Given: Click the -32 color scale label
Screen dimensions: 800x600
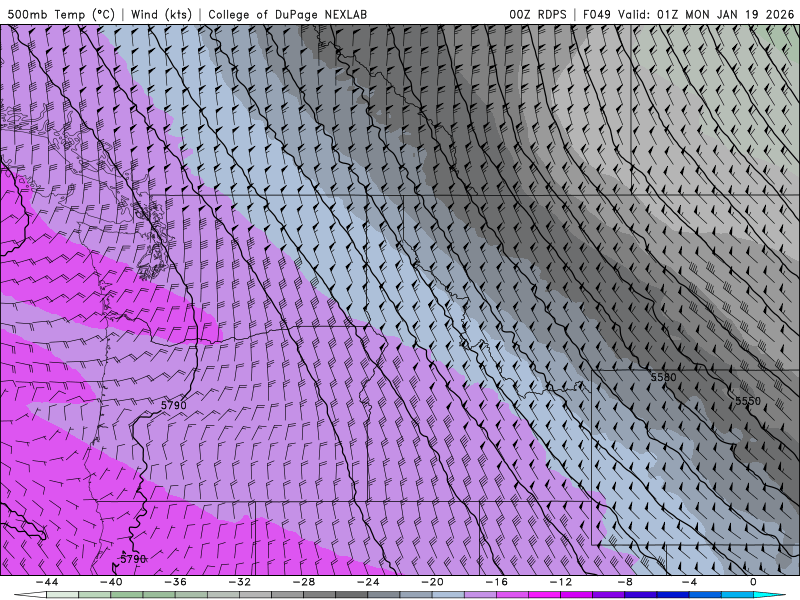Looking at the screenshot, I should point(240,582).
